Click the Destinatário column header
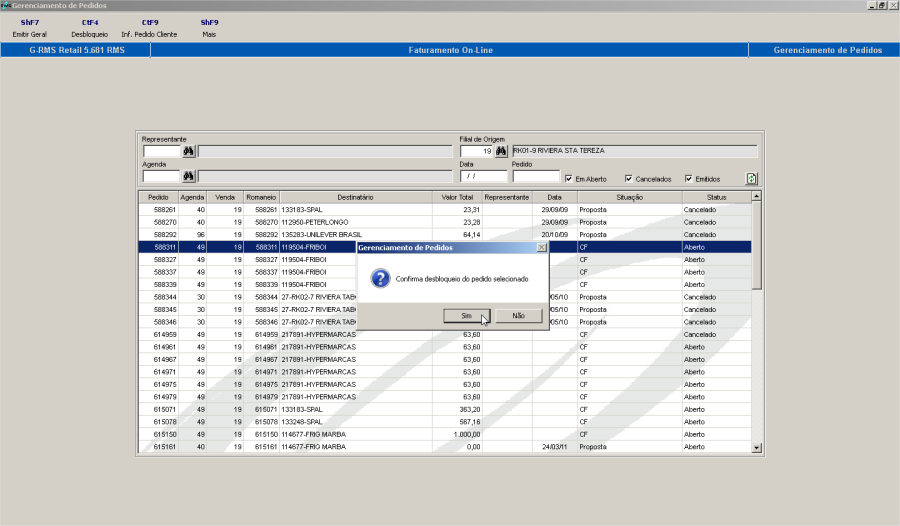 355,197
